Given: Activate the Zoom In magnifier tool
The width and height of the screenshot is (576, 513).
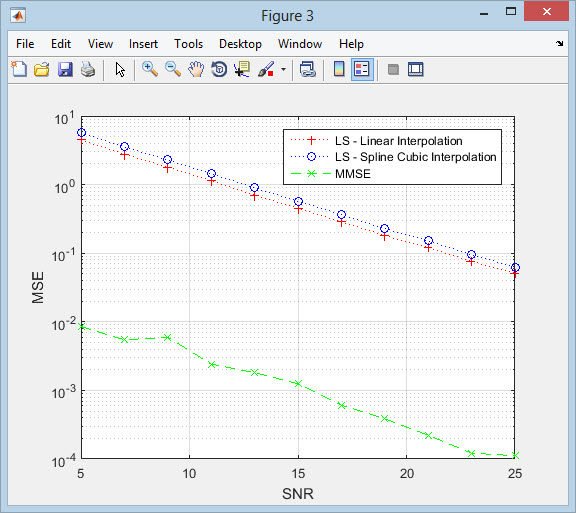Looking at the screenshot, I should (150, 69).
